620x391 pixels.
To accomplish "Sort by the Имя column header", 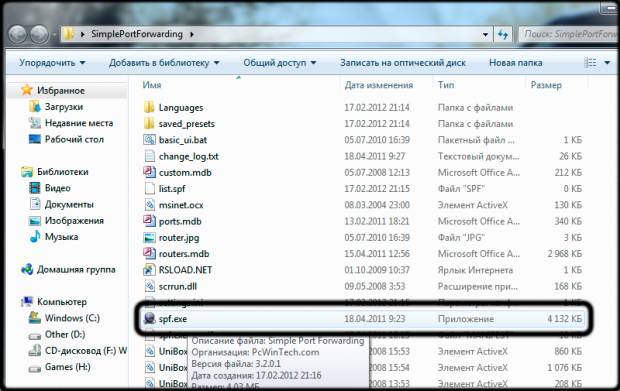I will point(152,85).
